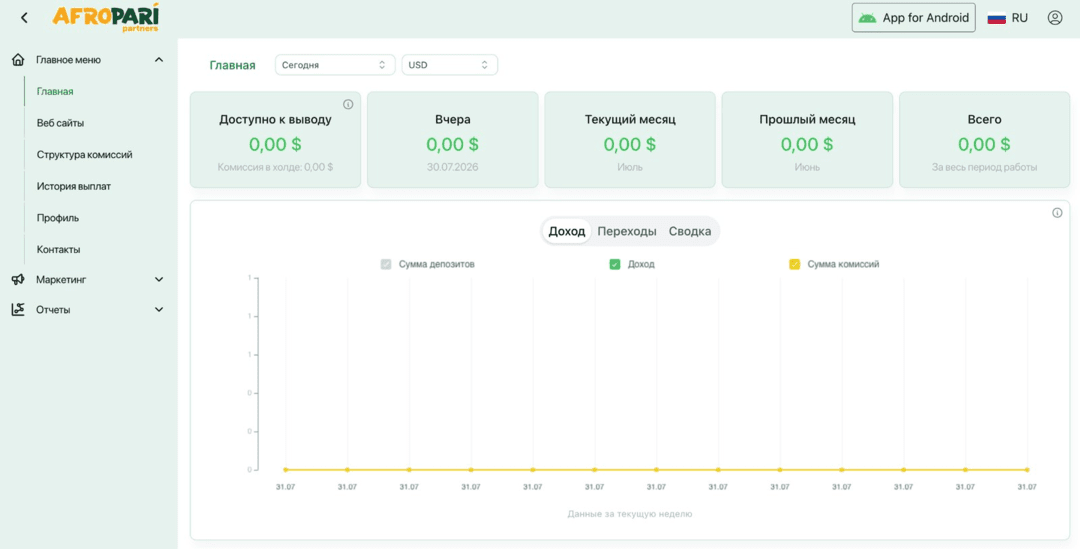Open the USD currency dropdown
The image size is (1080, 549).
coord(449,65)
